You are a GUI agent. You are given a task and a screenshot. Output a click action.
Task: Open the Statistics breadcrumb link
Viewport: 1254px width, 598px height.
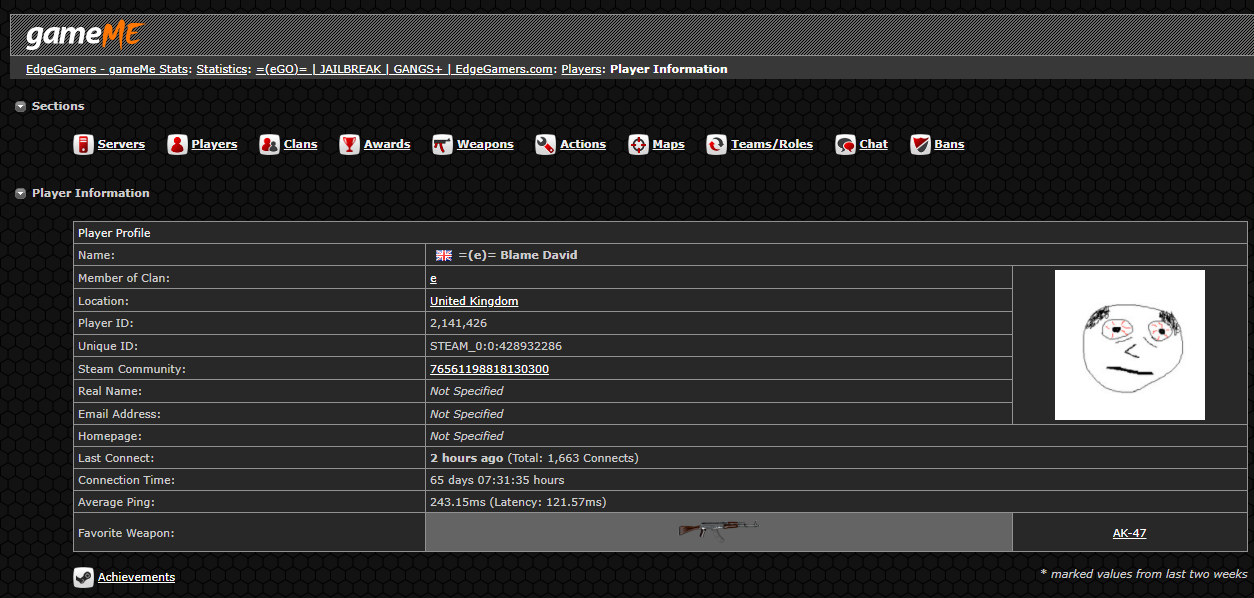pos(221,70)
